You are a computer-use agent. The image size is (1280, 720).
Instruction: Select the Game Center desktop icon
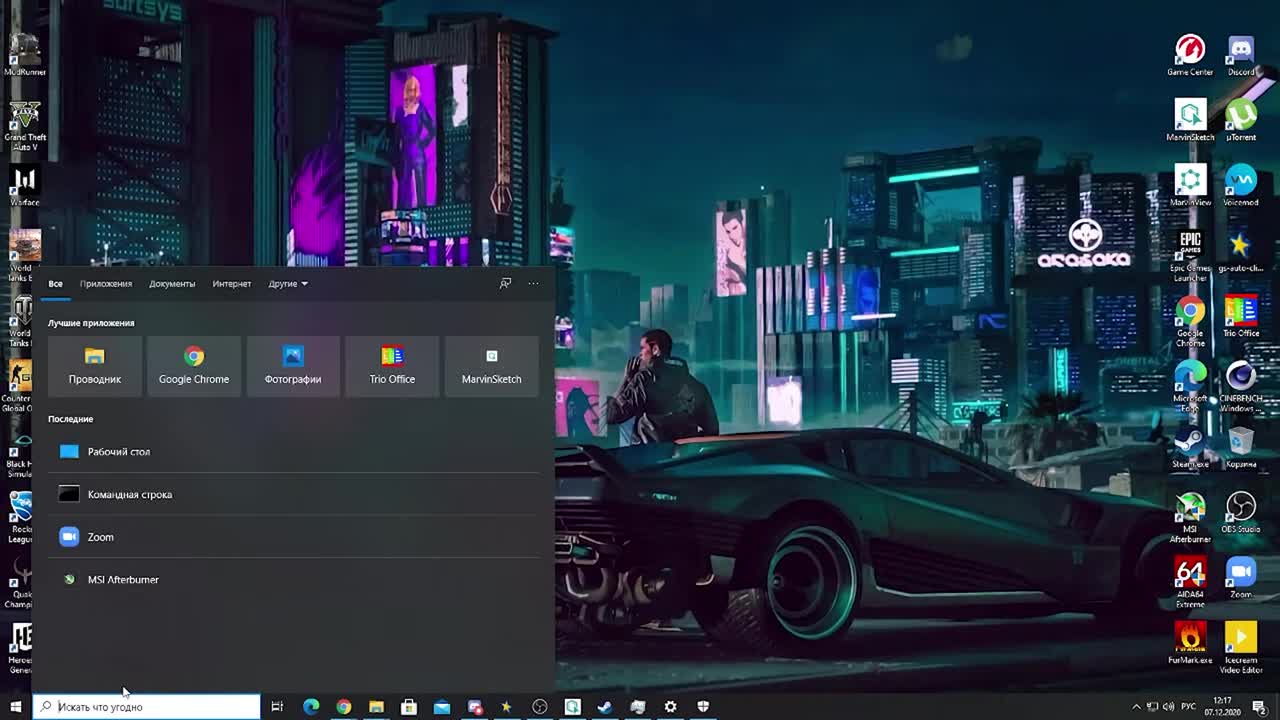coord(1190,55)
